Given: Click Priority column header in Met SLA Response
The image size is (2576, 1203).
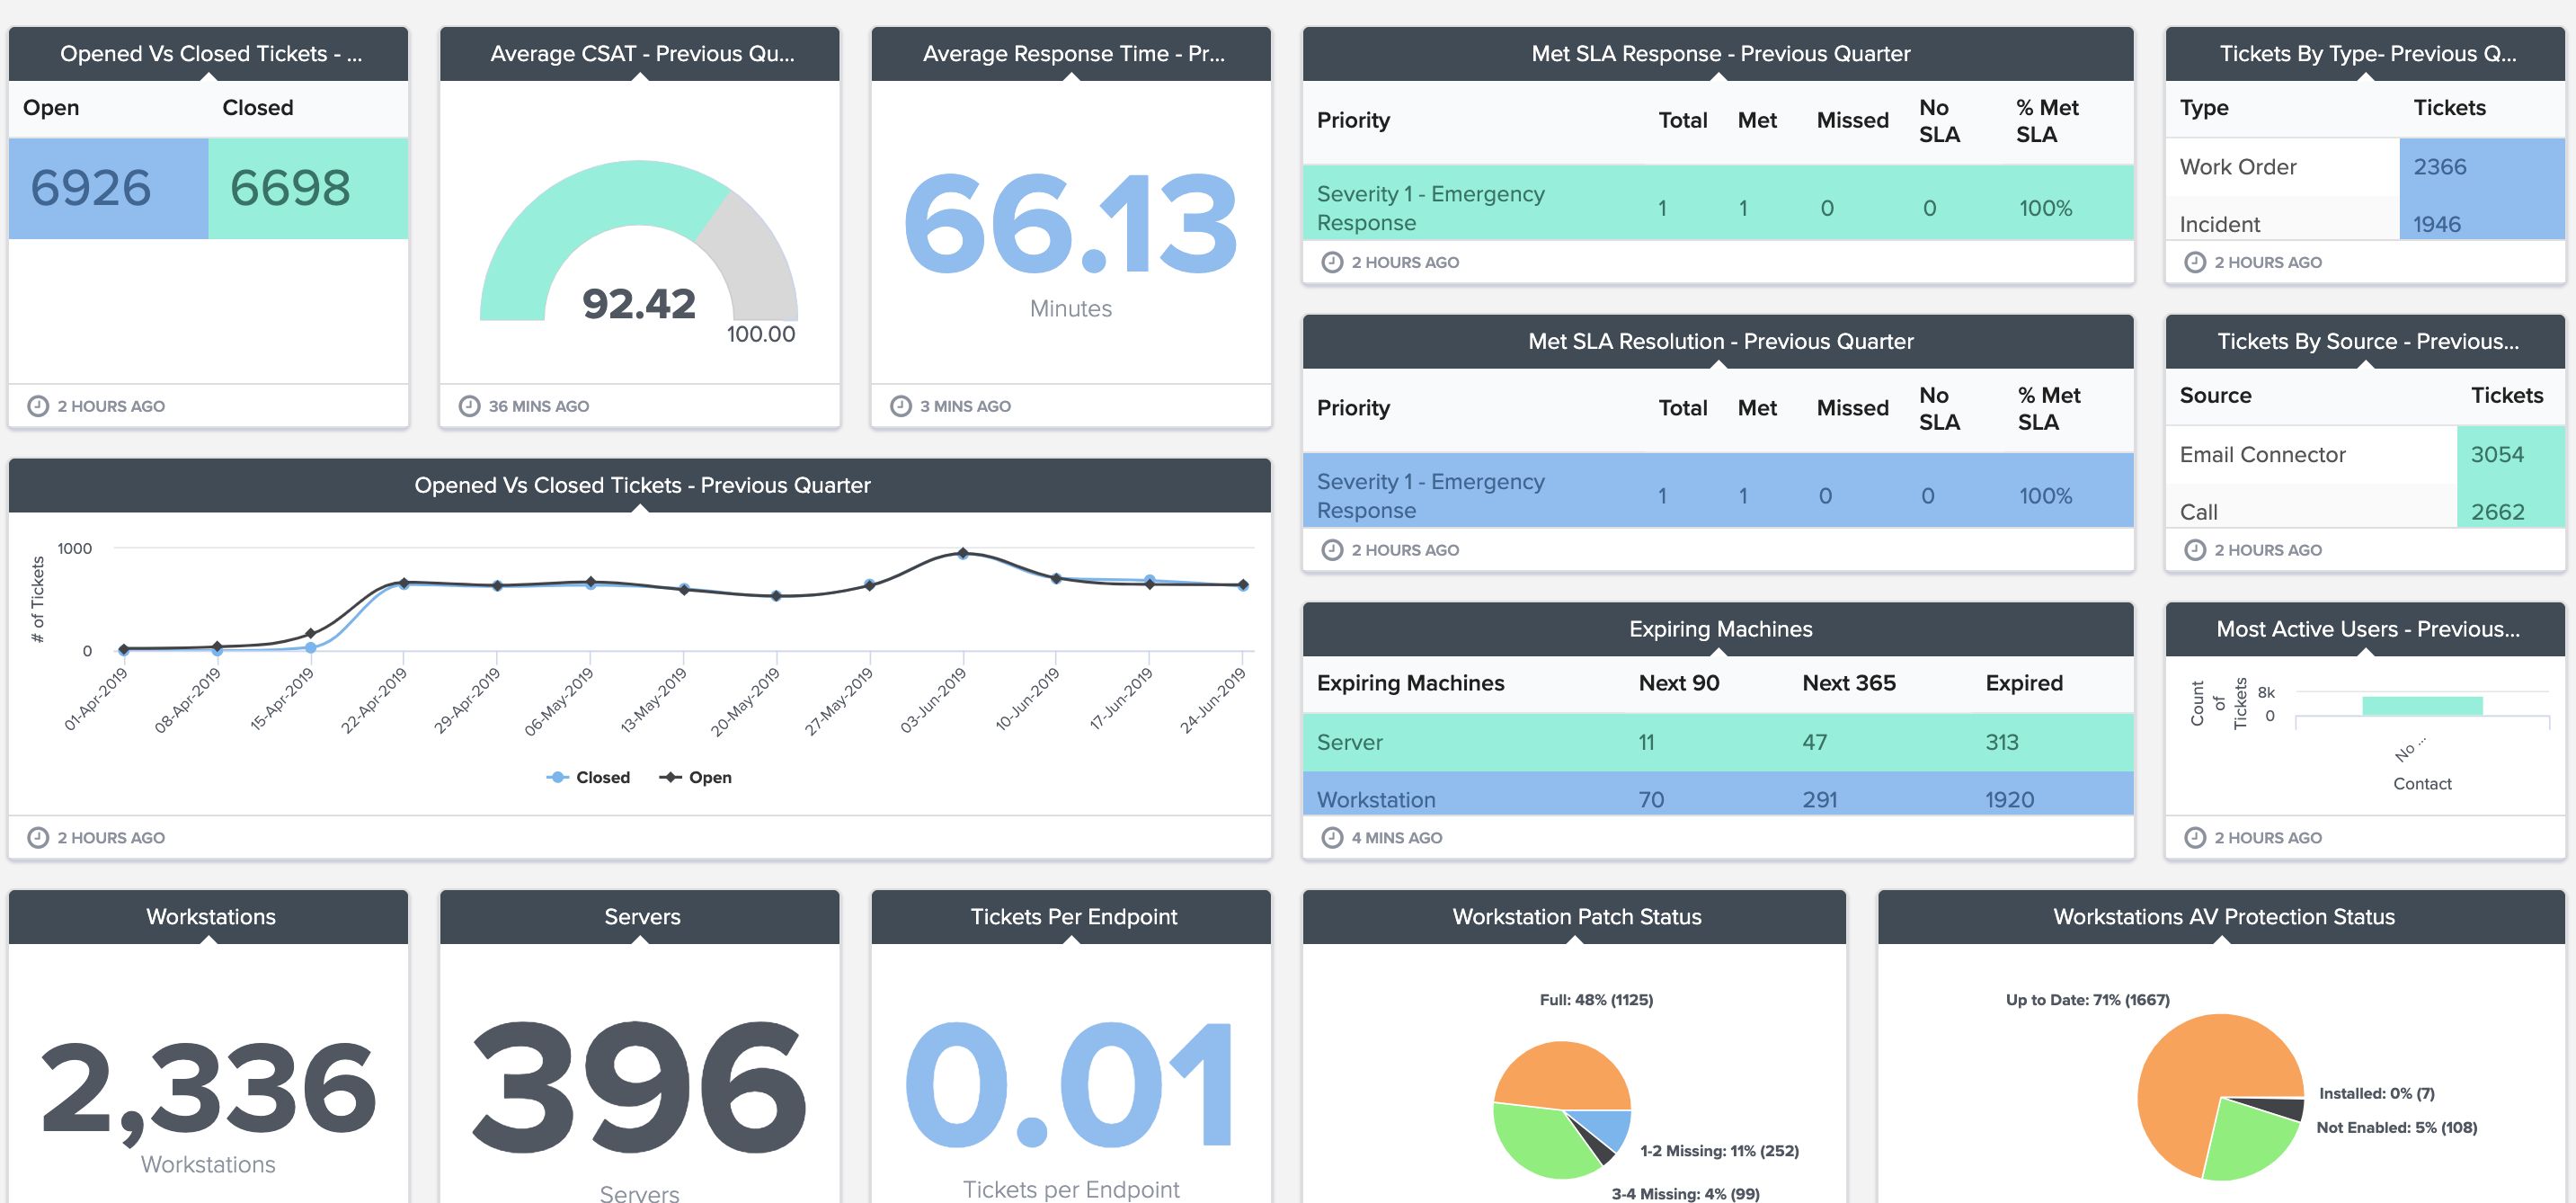Looking at the screenshot, I should tap(1353, 121).
